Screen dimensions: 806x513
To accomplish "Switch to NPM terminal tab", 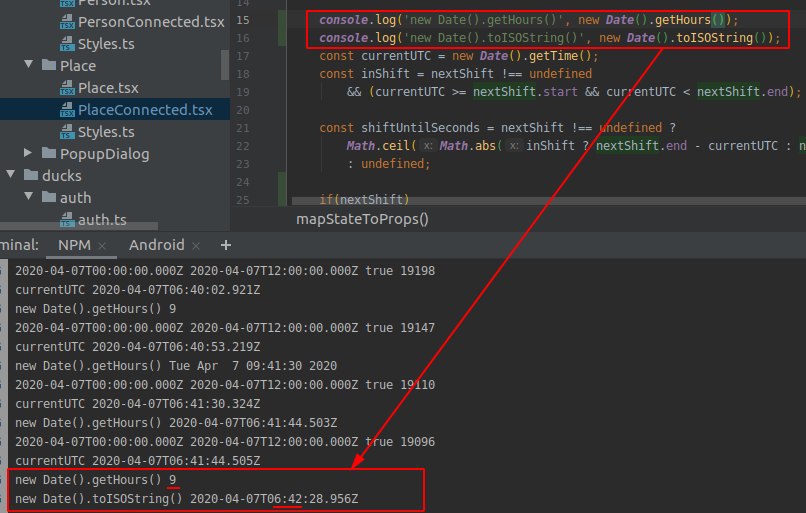I will tap(74, 245).
